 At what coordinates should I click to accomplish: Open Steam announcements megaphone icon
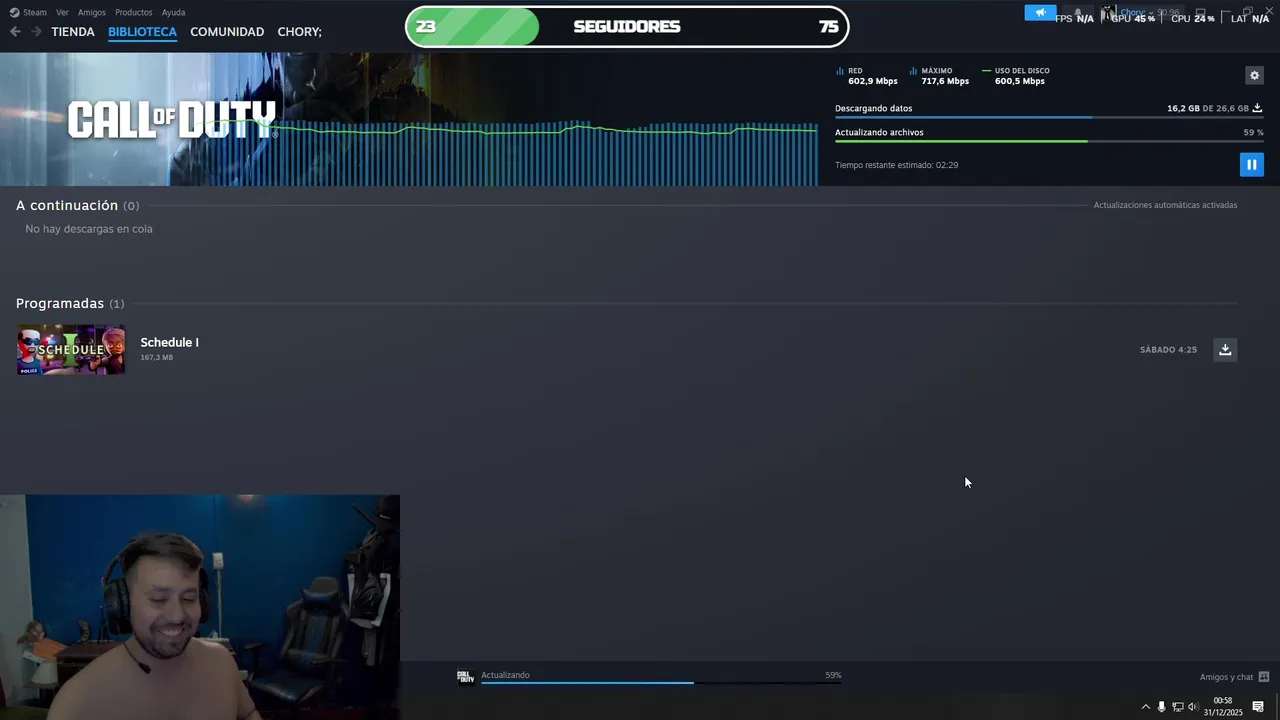point(1040,13)
